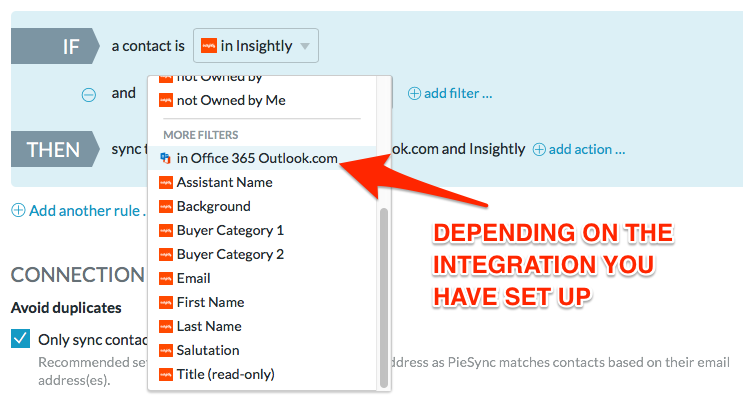Click the Insightly icon beside Last Name

tap(165, 327)
